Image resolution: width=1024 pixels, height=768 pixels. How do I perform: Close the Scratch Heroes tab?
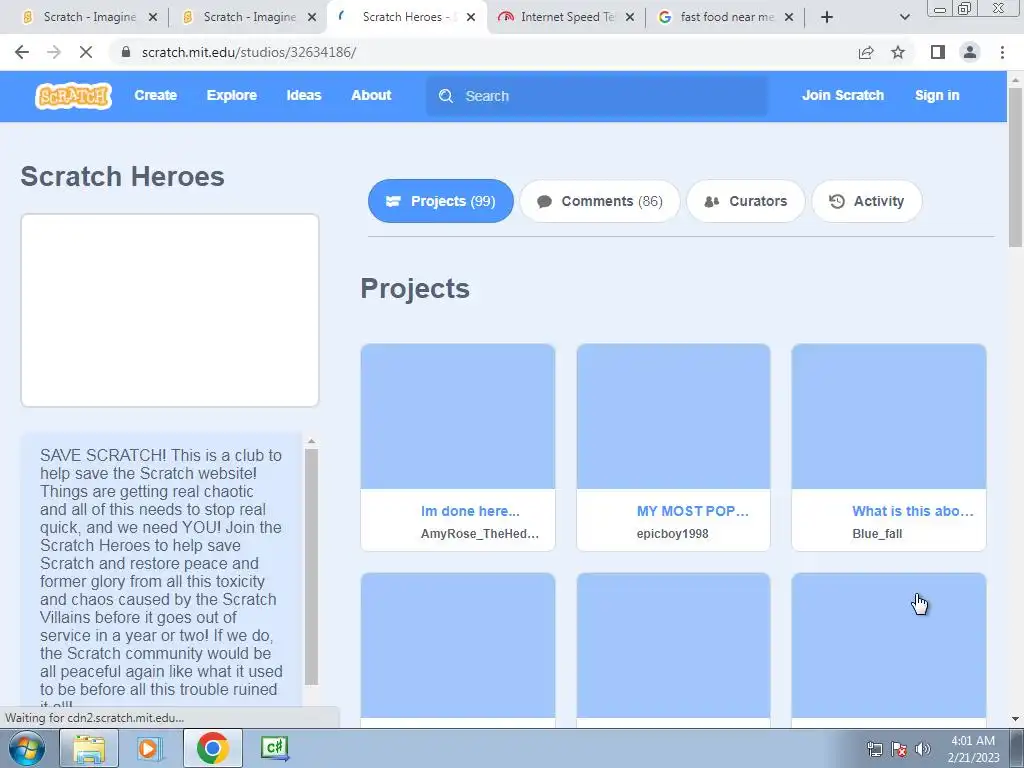point(471,18)
